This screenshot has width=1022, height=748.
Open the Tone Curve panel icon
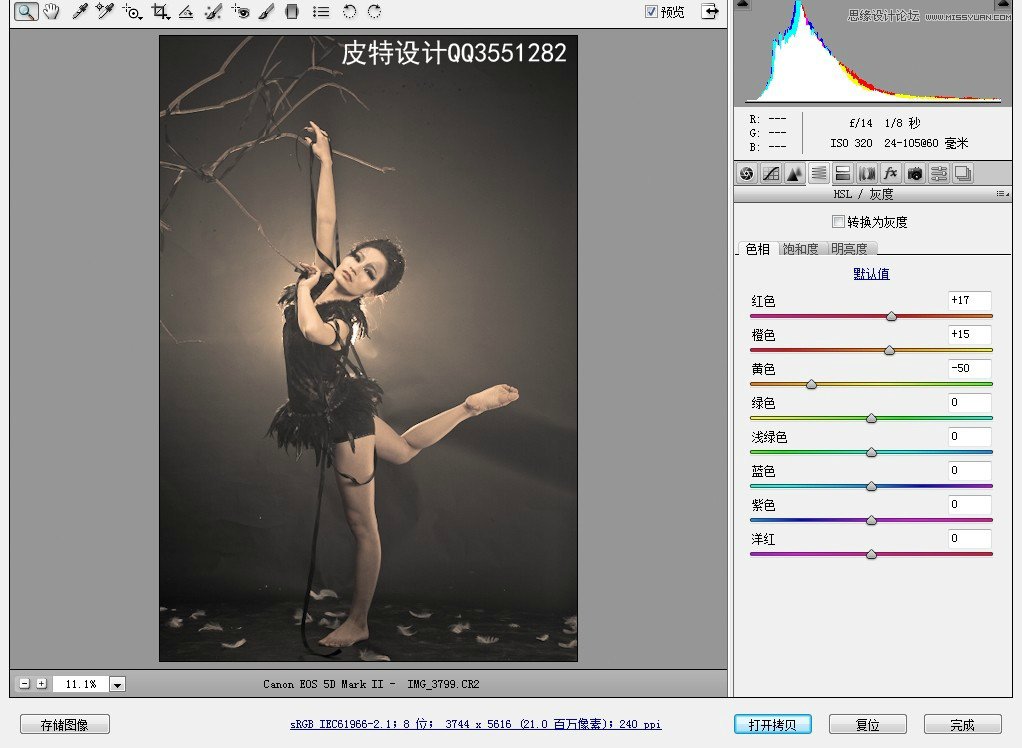(x=770, y=173)
